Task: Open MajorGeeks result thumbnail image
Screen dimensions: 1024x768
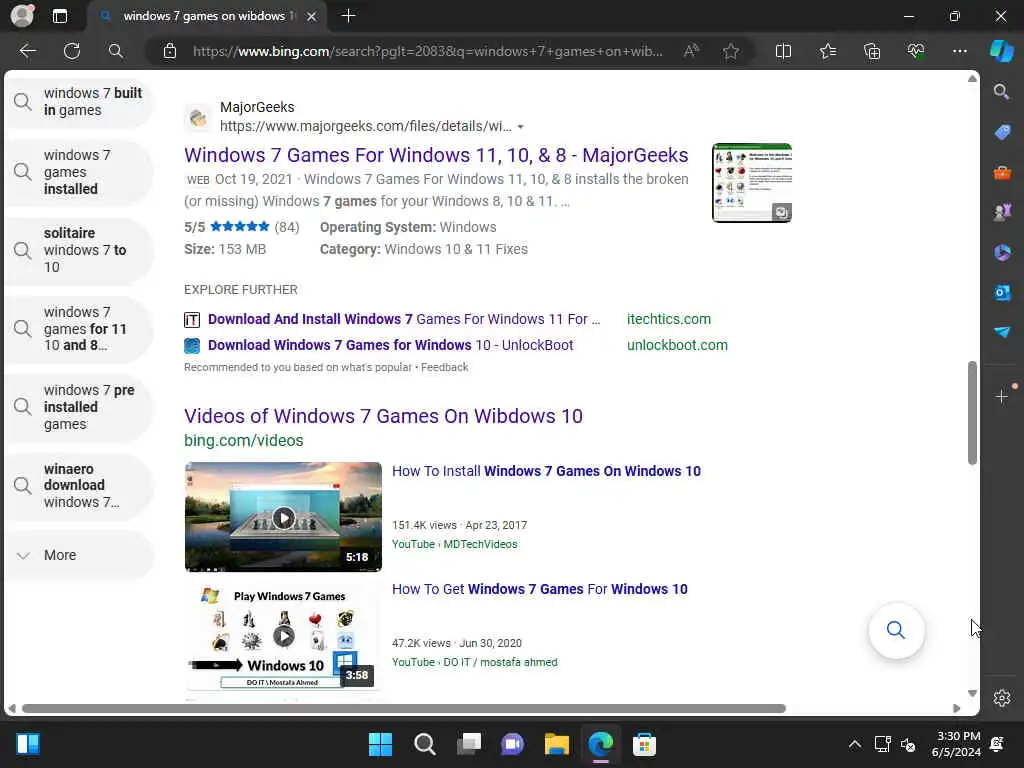Action: click(x=752, y=183)
